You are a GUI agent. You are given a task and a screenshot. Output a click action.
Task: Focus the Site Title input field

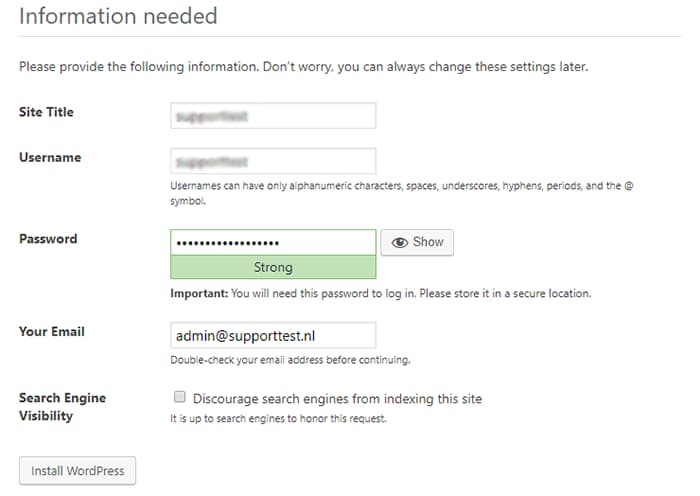point(273,116)
